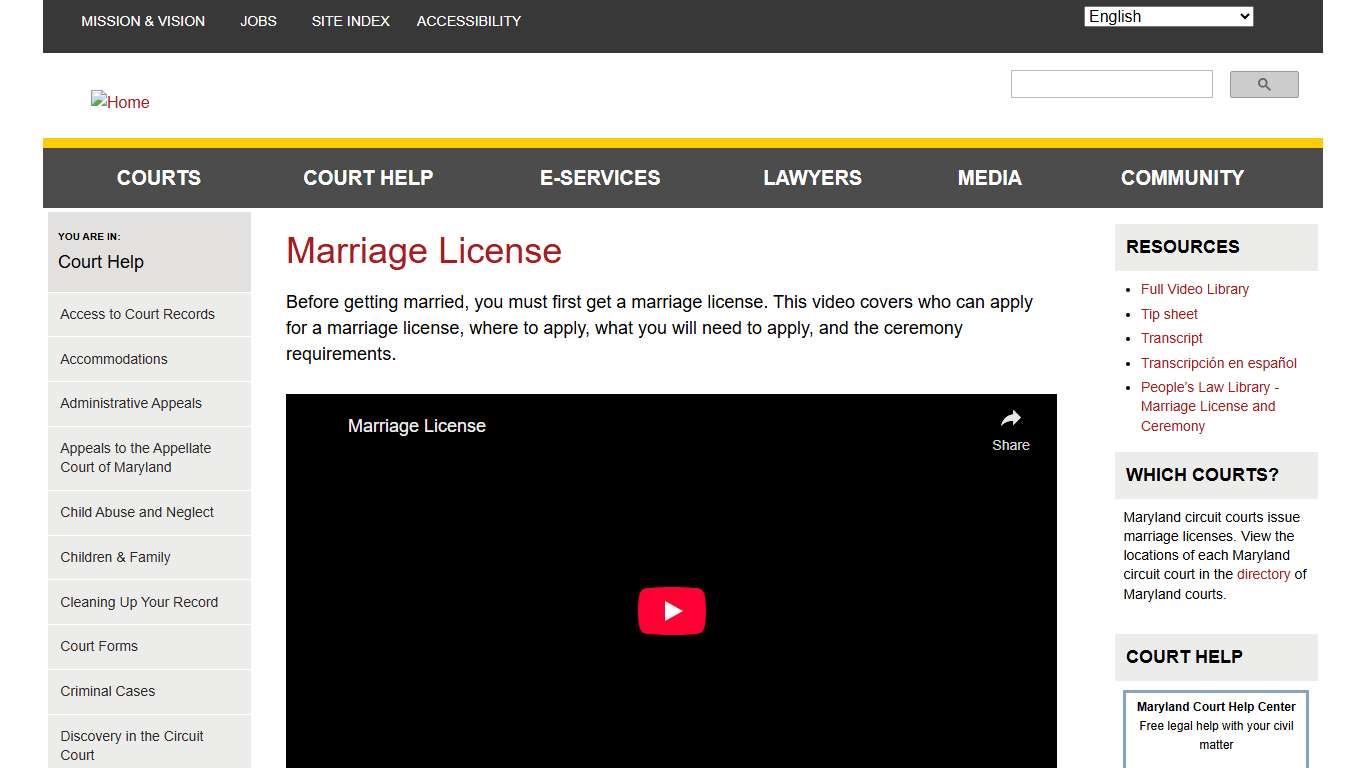The width and height of the screenshot is (1366, 768).
Task: Click inside the search input field
Action: 1111,84
